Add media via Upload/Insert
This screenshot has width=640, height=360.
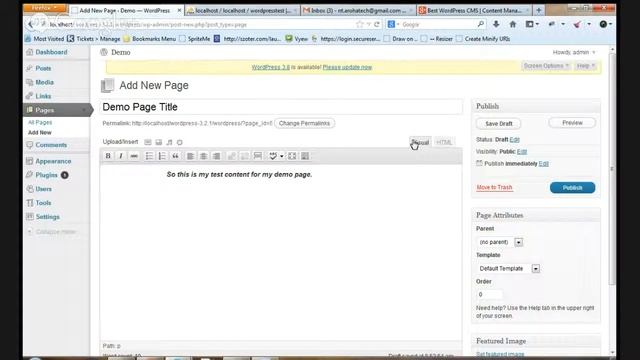tap(180, 142)
